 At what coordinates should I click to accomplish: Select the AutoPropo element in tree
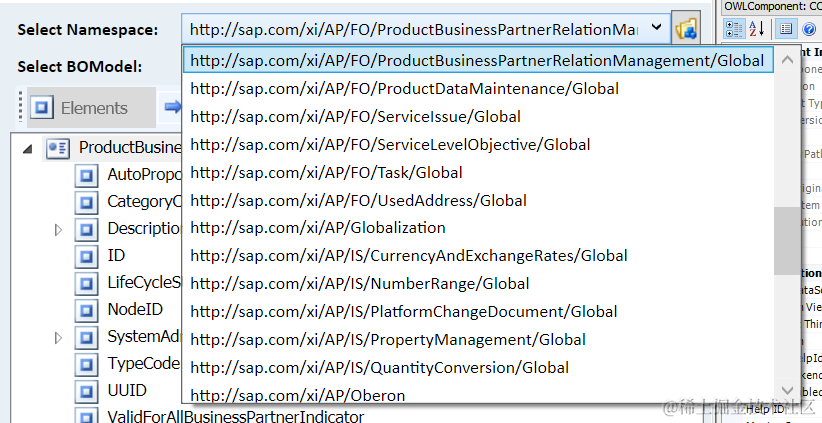(x=144, y=175)
